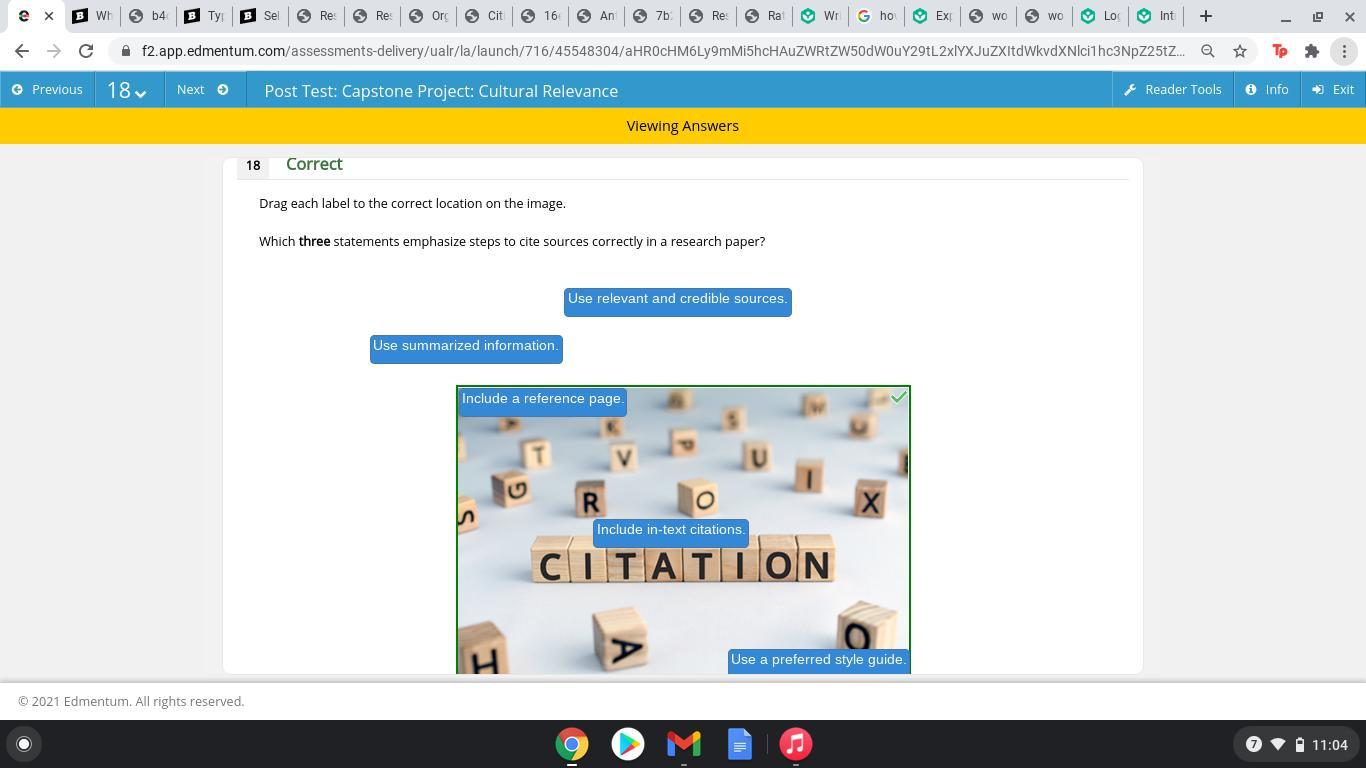Click the address bar URL field

click(x=660, y=51)
